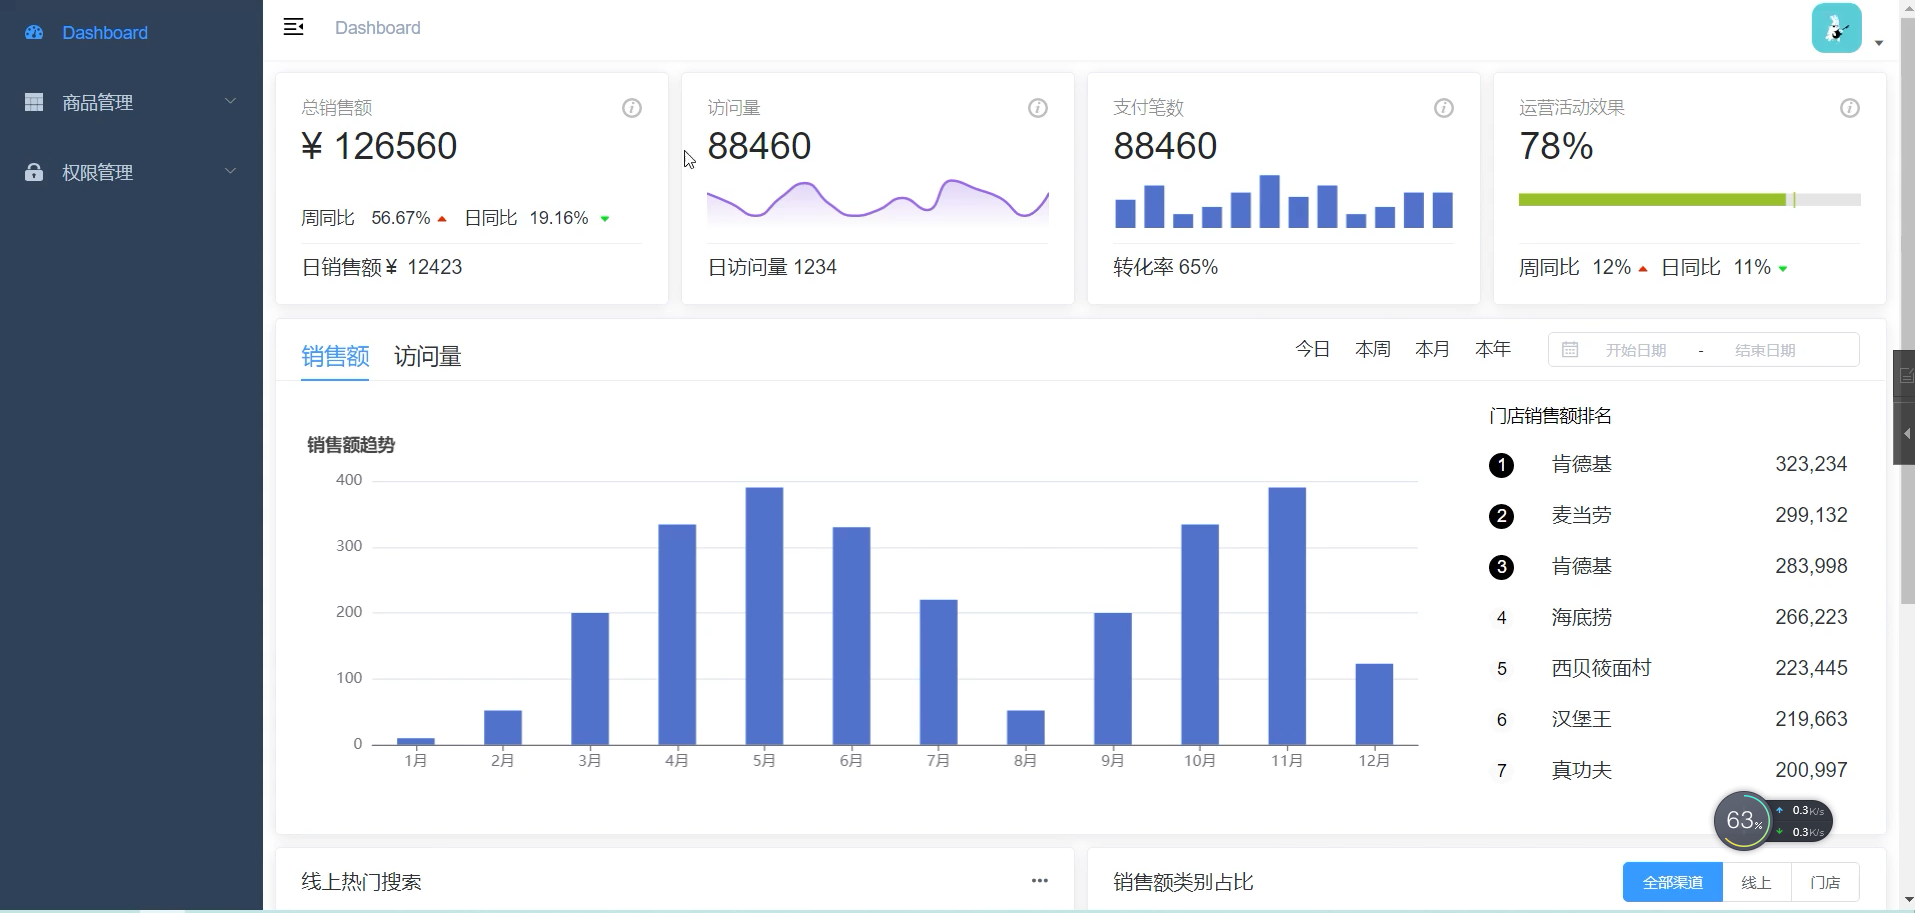The height and width of the screenshot is (913, 1915).
Task: Click info icon on 总销售额 card
Action: (x=632, y=108)
